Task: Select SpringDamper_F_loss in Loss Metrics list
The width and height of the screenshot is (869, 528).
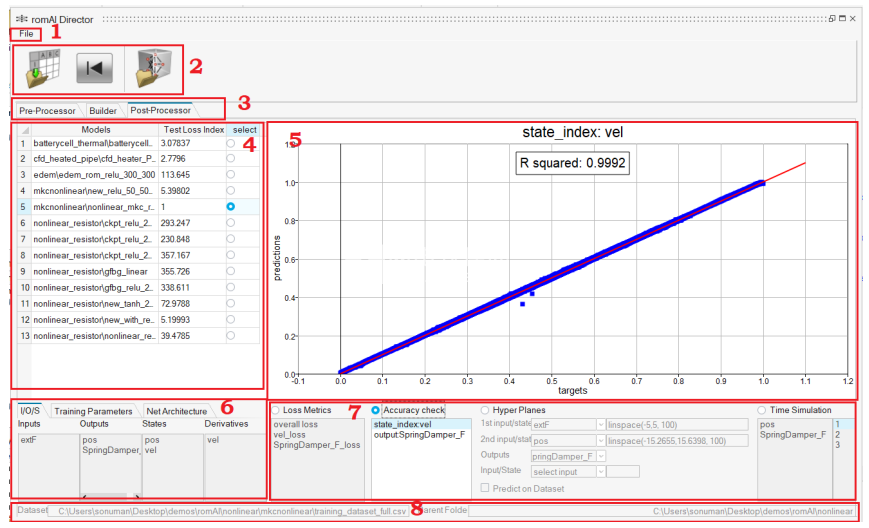Action: [316, 445]
